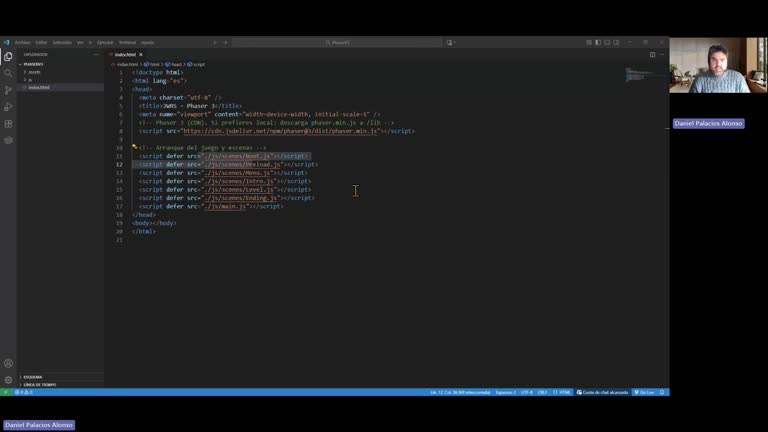Open the Accounts icon in the activity bar
Screen dimensions: 768x432
coord(8,363)
